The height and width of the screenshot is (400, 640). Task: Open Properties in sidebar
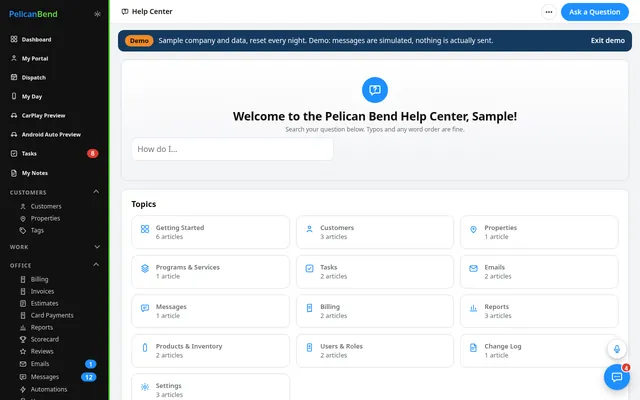[x=45, y=218]
